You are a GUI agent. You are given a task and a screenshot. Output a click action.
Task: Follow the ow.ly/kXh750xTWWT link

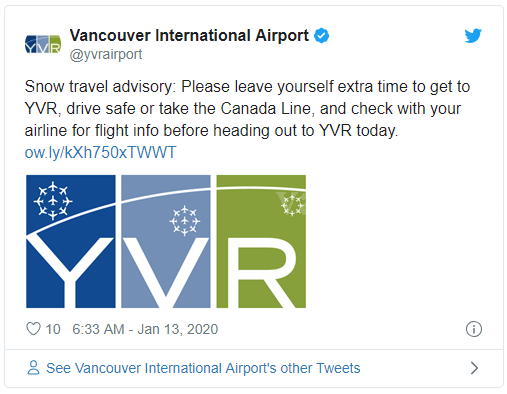100,152
